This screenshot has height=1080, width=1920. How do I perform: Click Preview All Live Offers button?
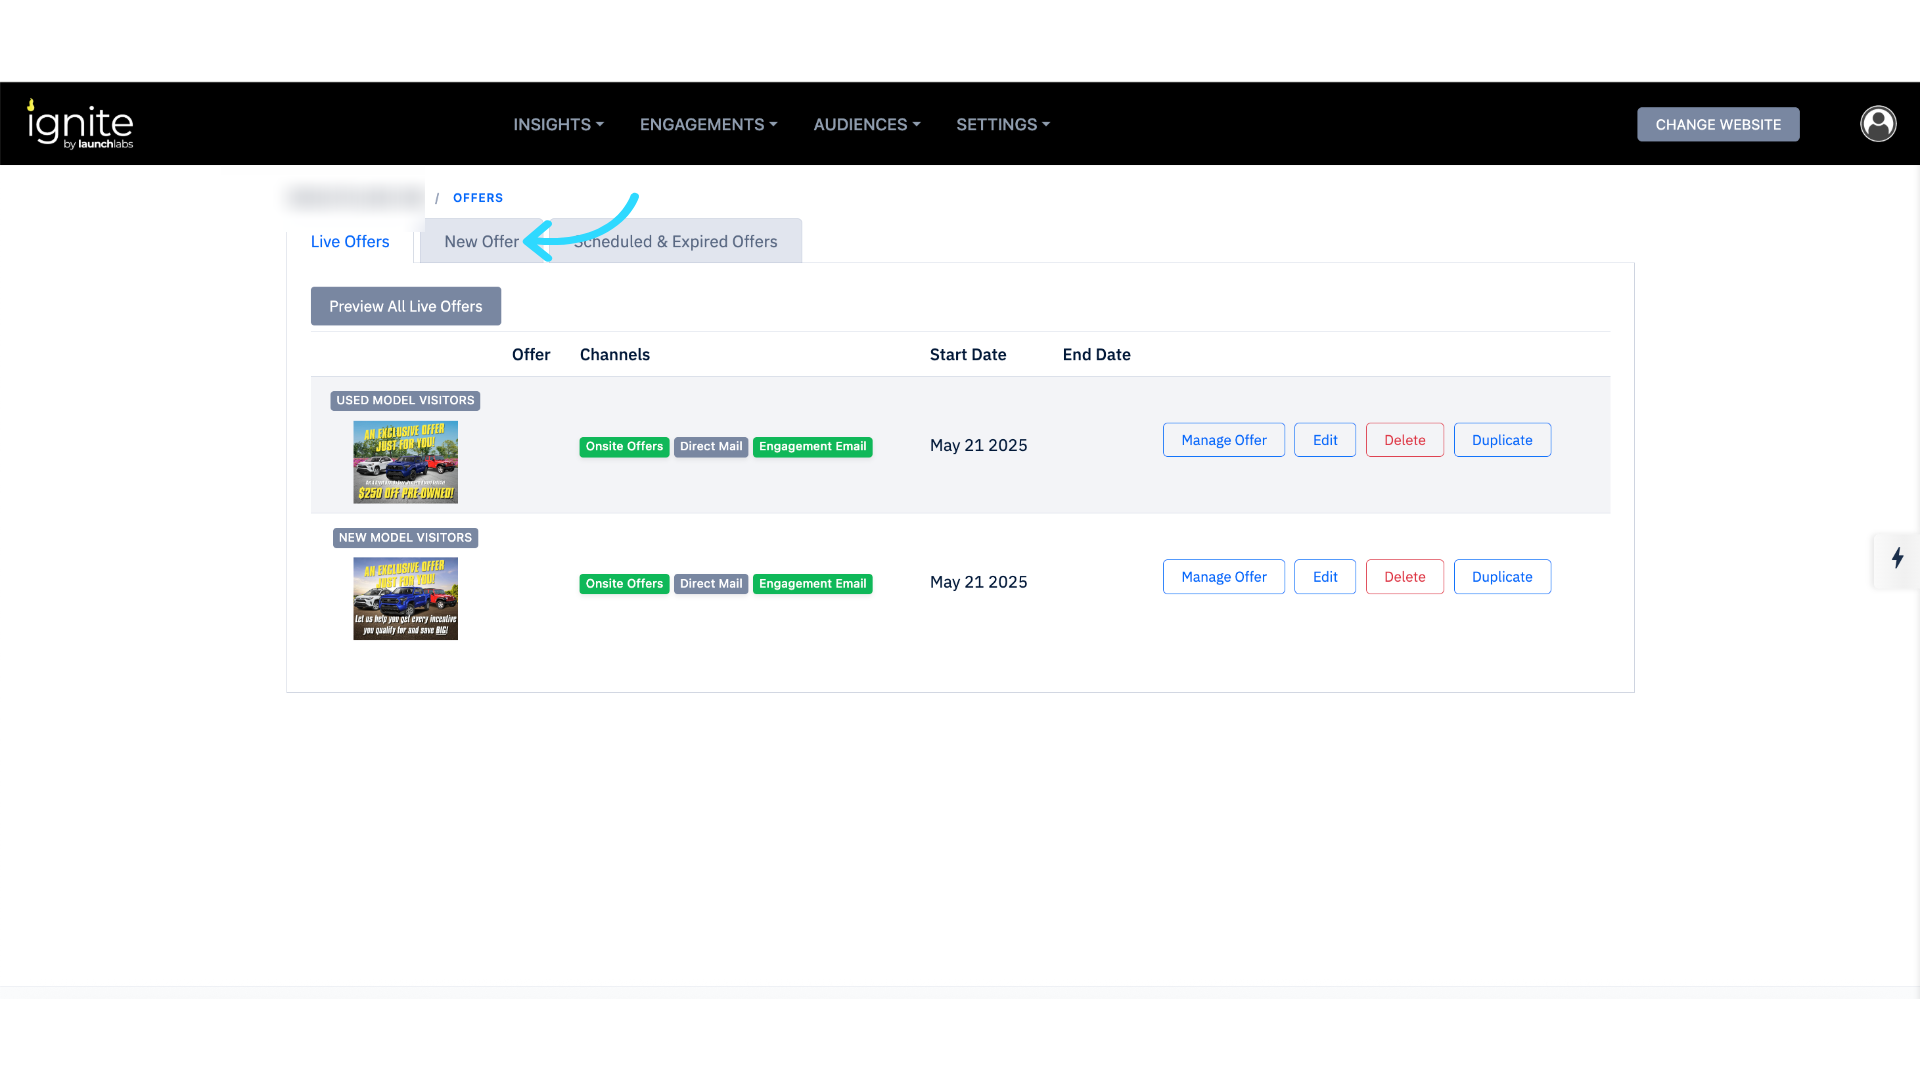pos(405,306)
